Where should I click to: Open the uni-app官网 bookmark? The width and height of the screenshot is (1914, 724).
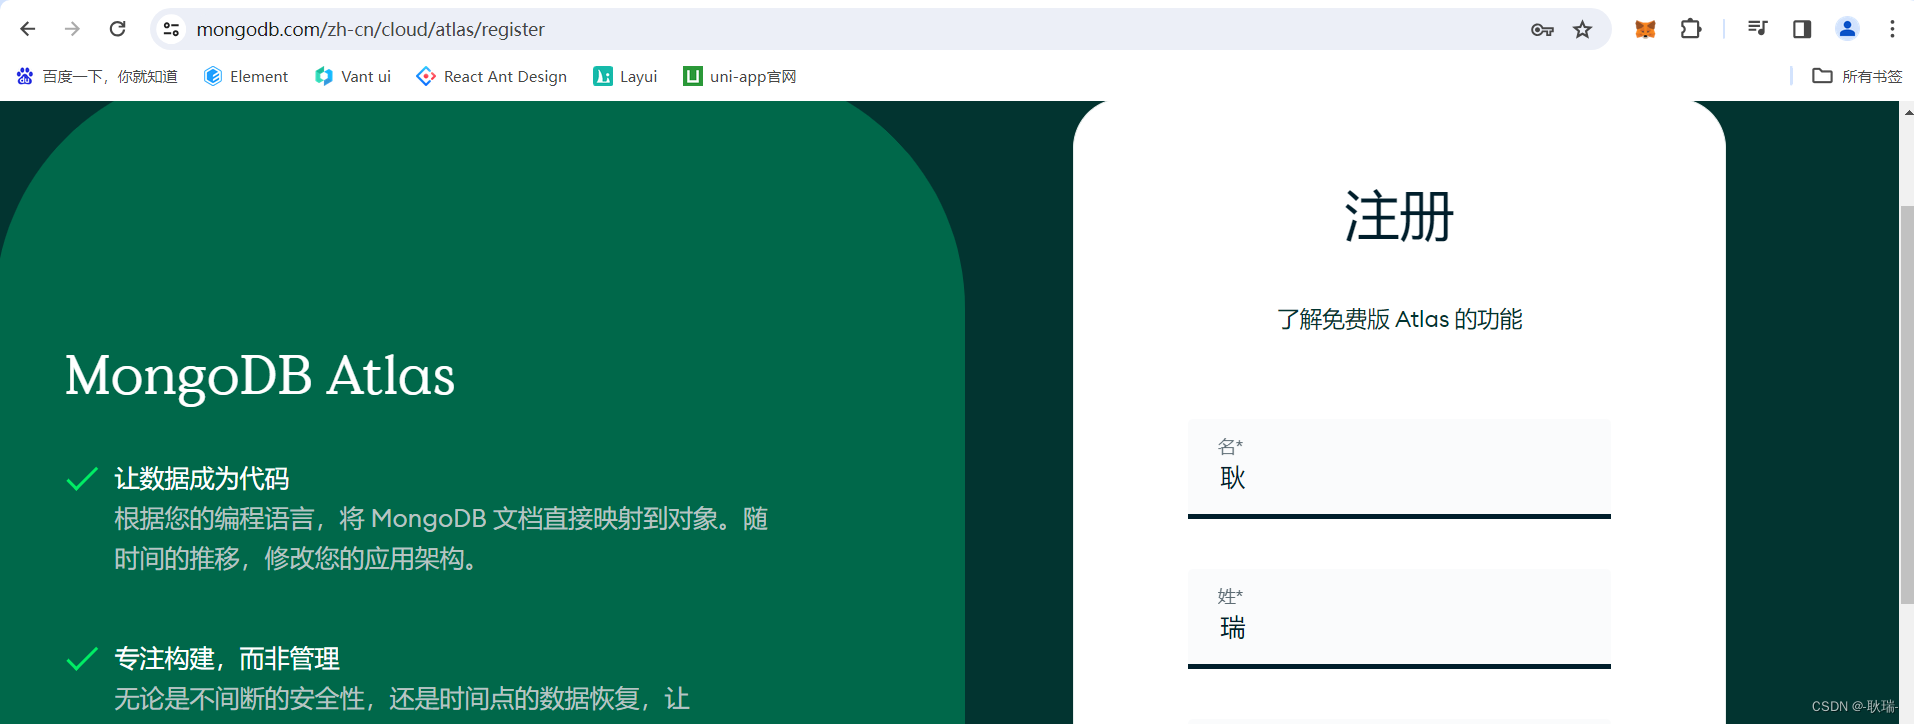[740, 76]
